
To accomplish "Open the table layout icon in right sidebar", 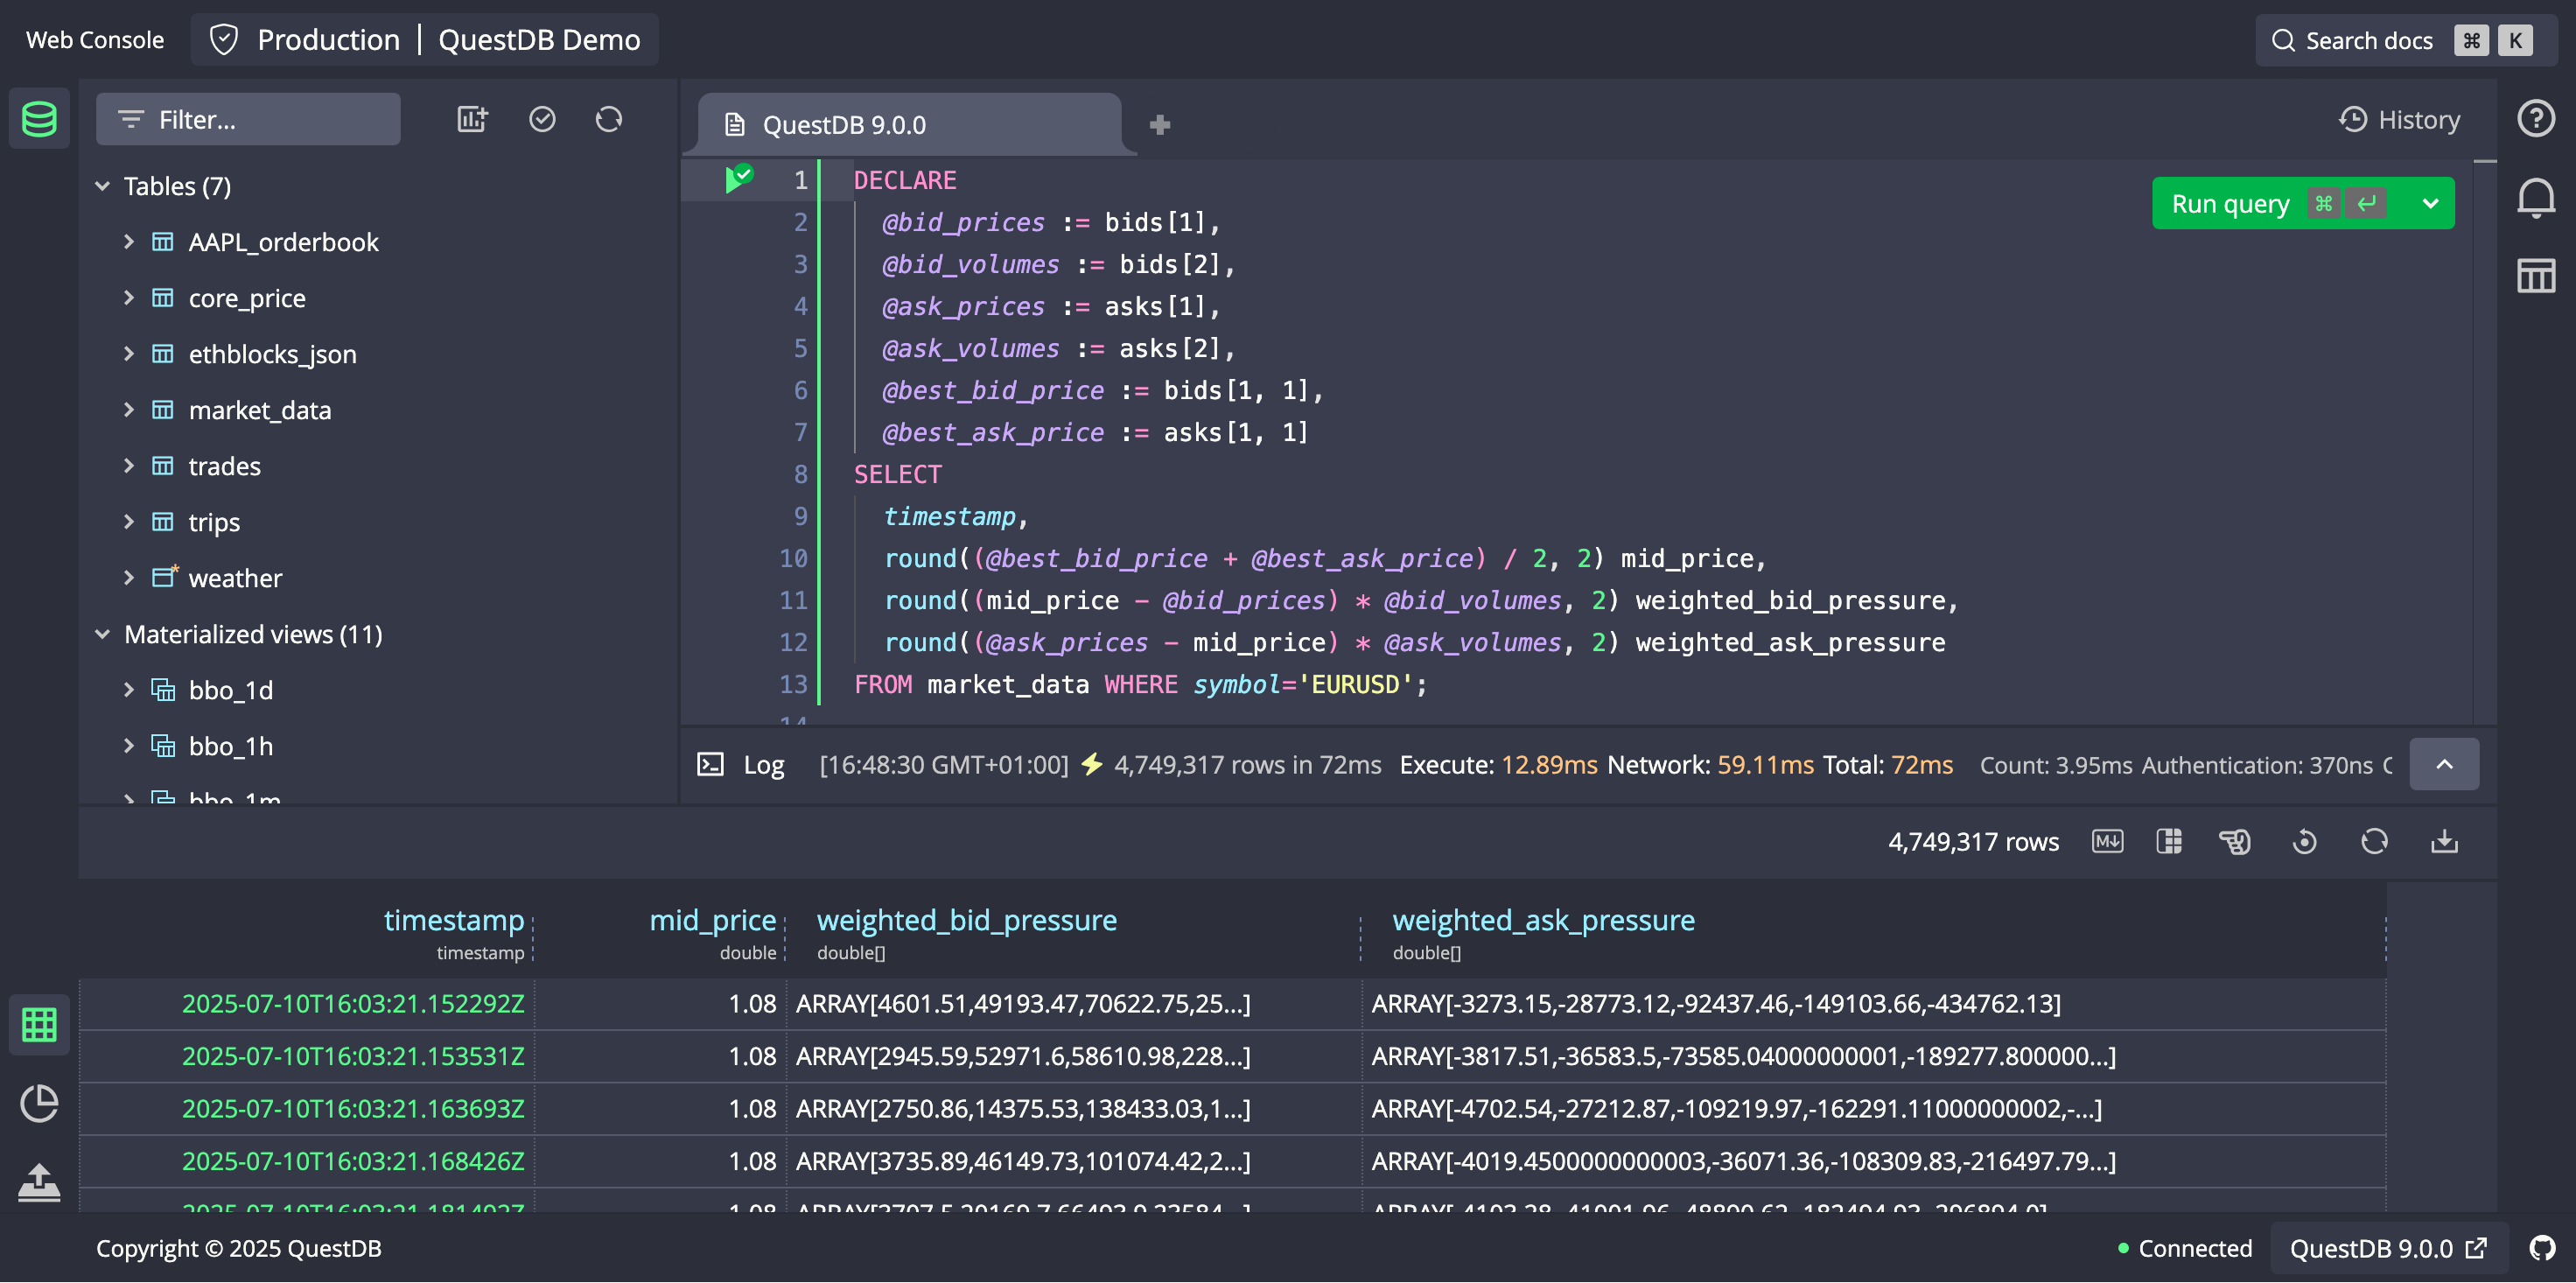I will click(2535, 275).
